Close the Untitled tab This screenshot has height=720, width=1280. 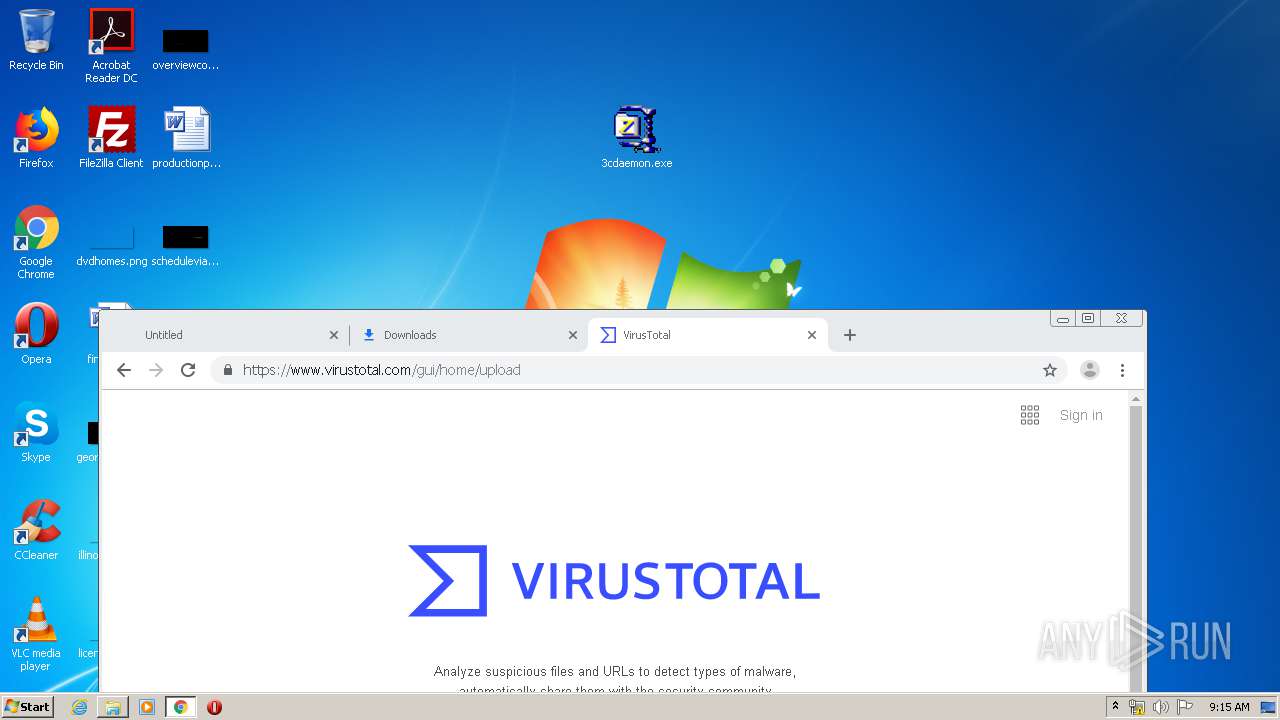[x=334, y=335]
